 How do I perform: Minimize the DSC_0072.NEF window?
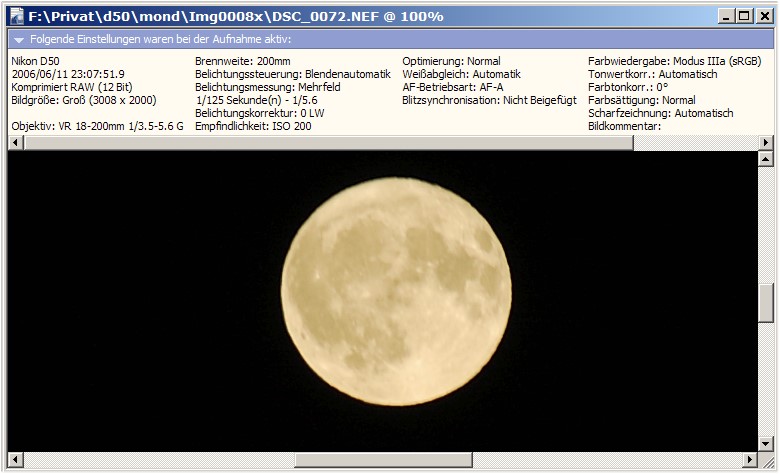[725, 16]
